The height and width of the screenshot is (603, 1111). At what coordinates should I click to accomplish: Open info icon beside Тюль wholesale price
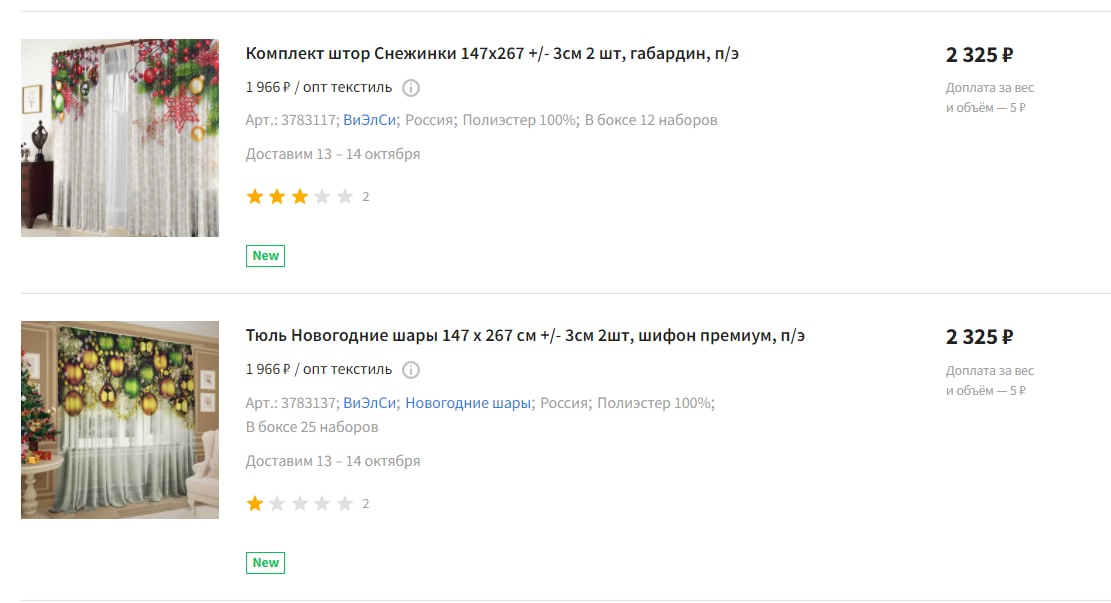click(x=411, y=370)
